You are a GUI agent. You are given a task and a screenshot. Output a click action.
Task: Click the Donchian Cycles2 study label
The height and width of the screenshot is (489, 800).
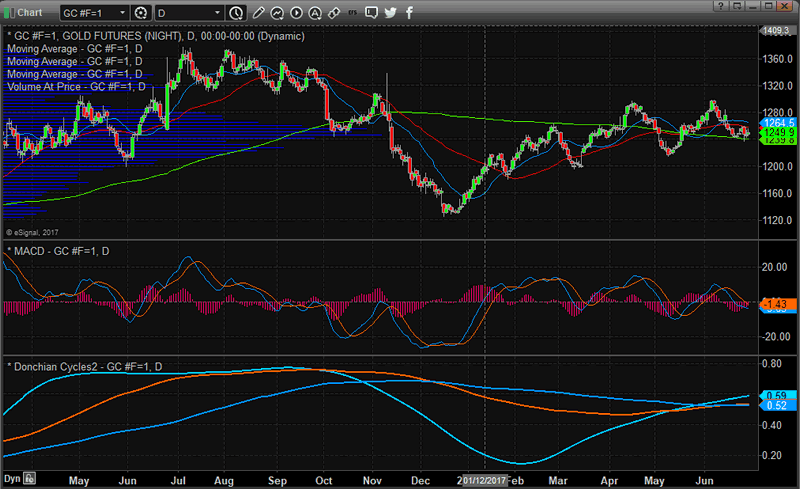84,367
